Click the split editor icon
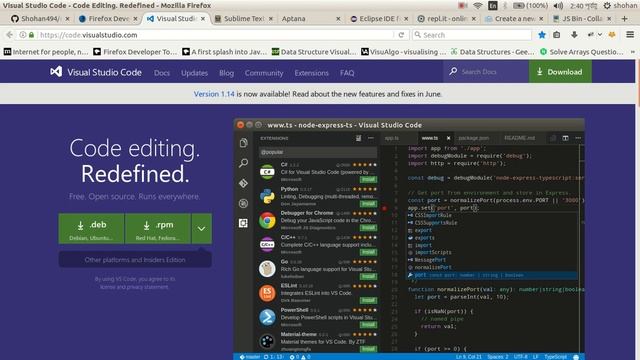 [565, 138]
